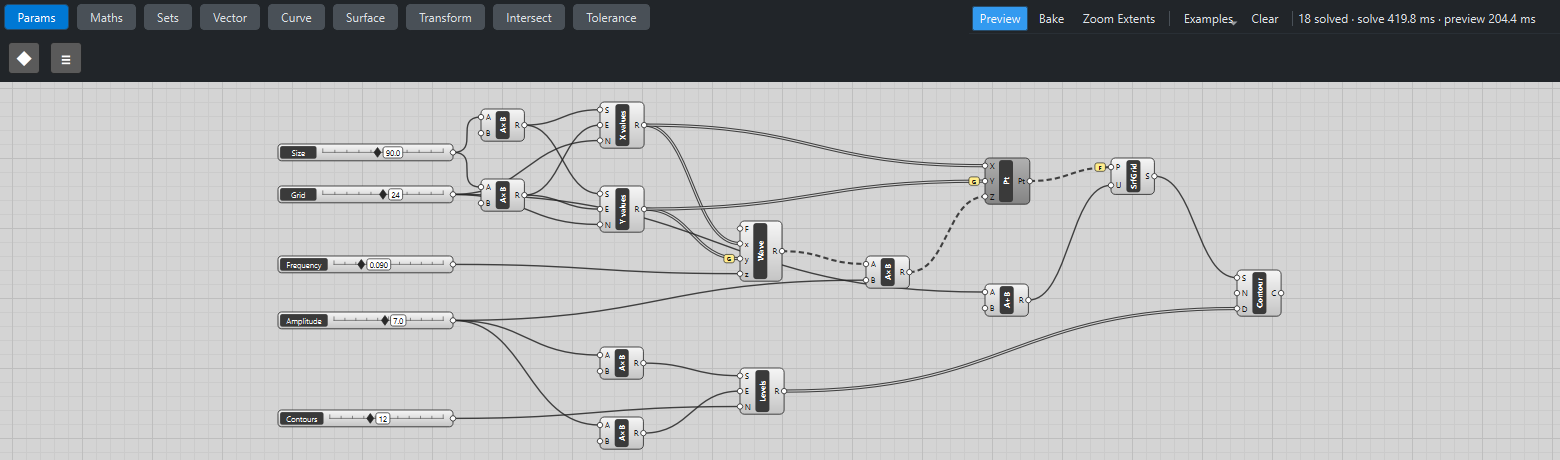This screenshot has width=1560, height=460.
Task: Click the B input port of A+B node
Action: [x=985, y=308]
